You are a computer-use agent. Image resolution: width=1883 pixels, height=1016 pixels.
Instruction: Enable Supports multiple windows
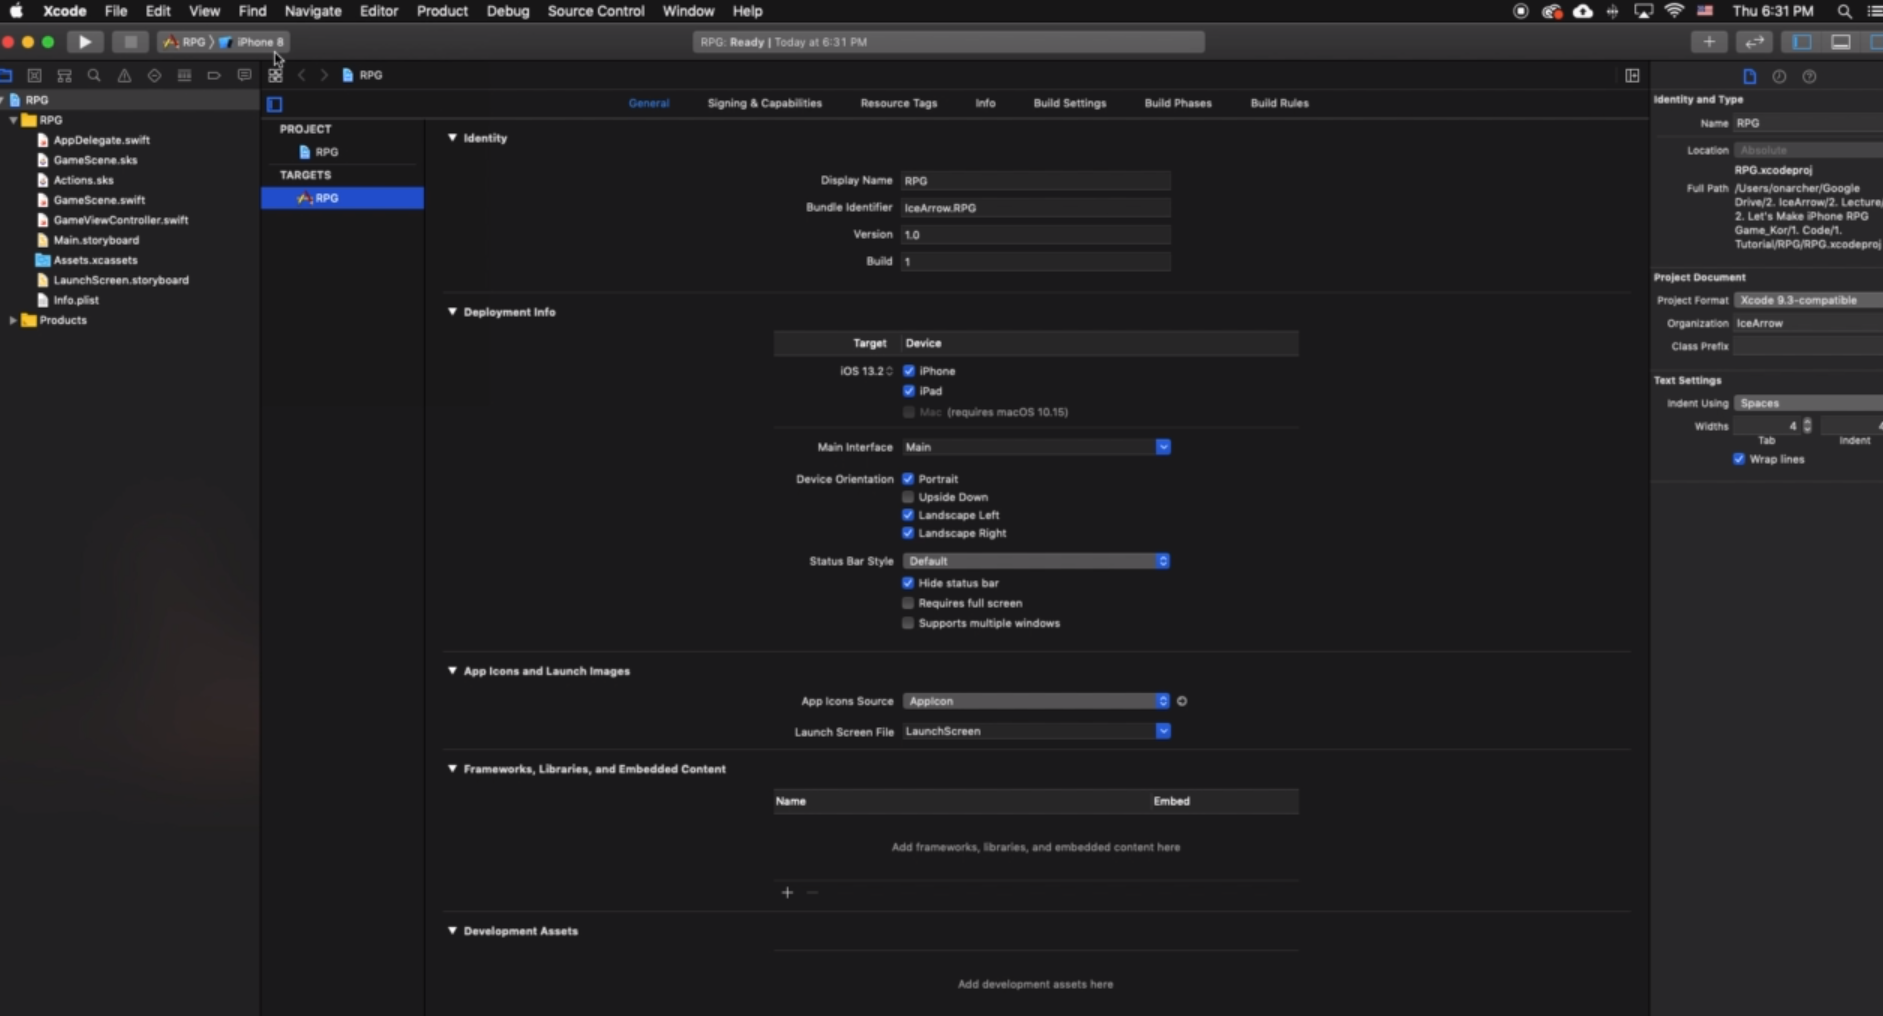908,623
